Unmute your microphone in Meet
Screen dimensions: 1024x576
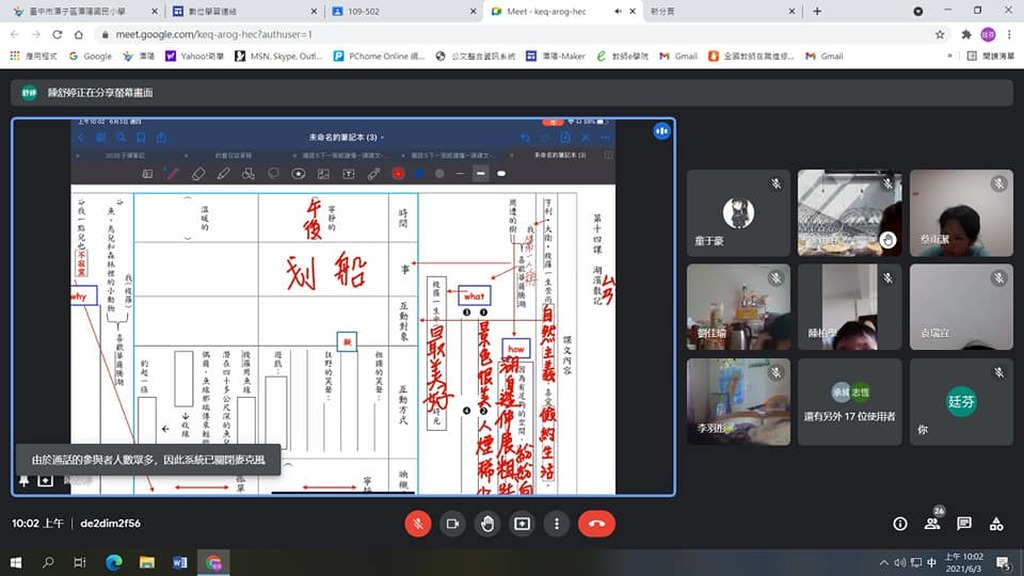click(418, 524)
